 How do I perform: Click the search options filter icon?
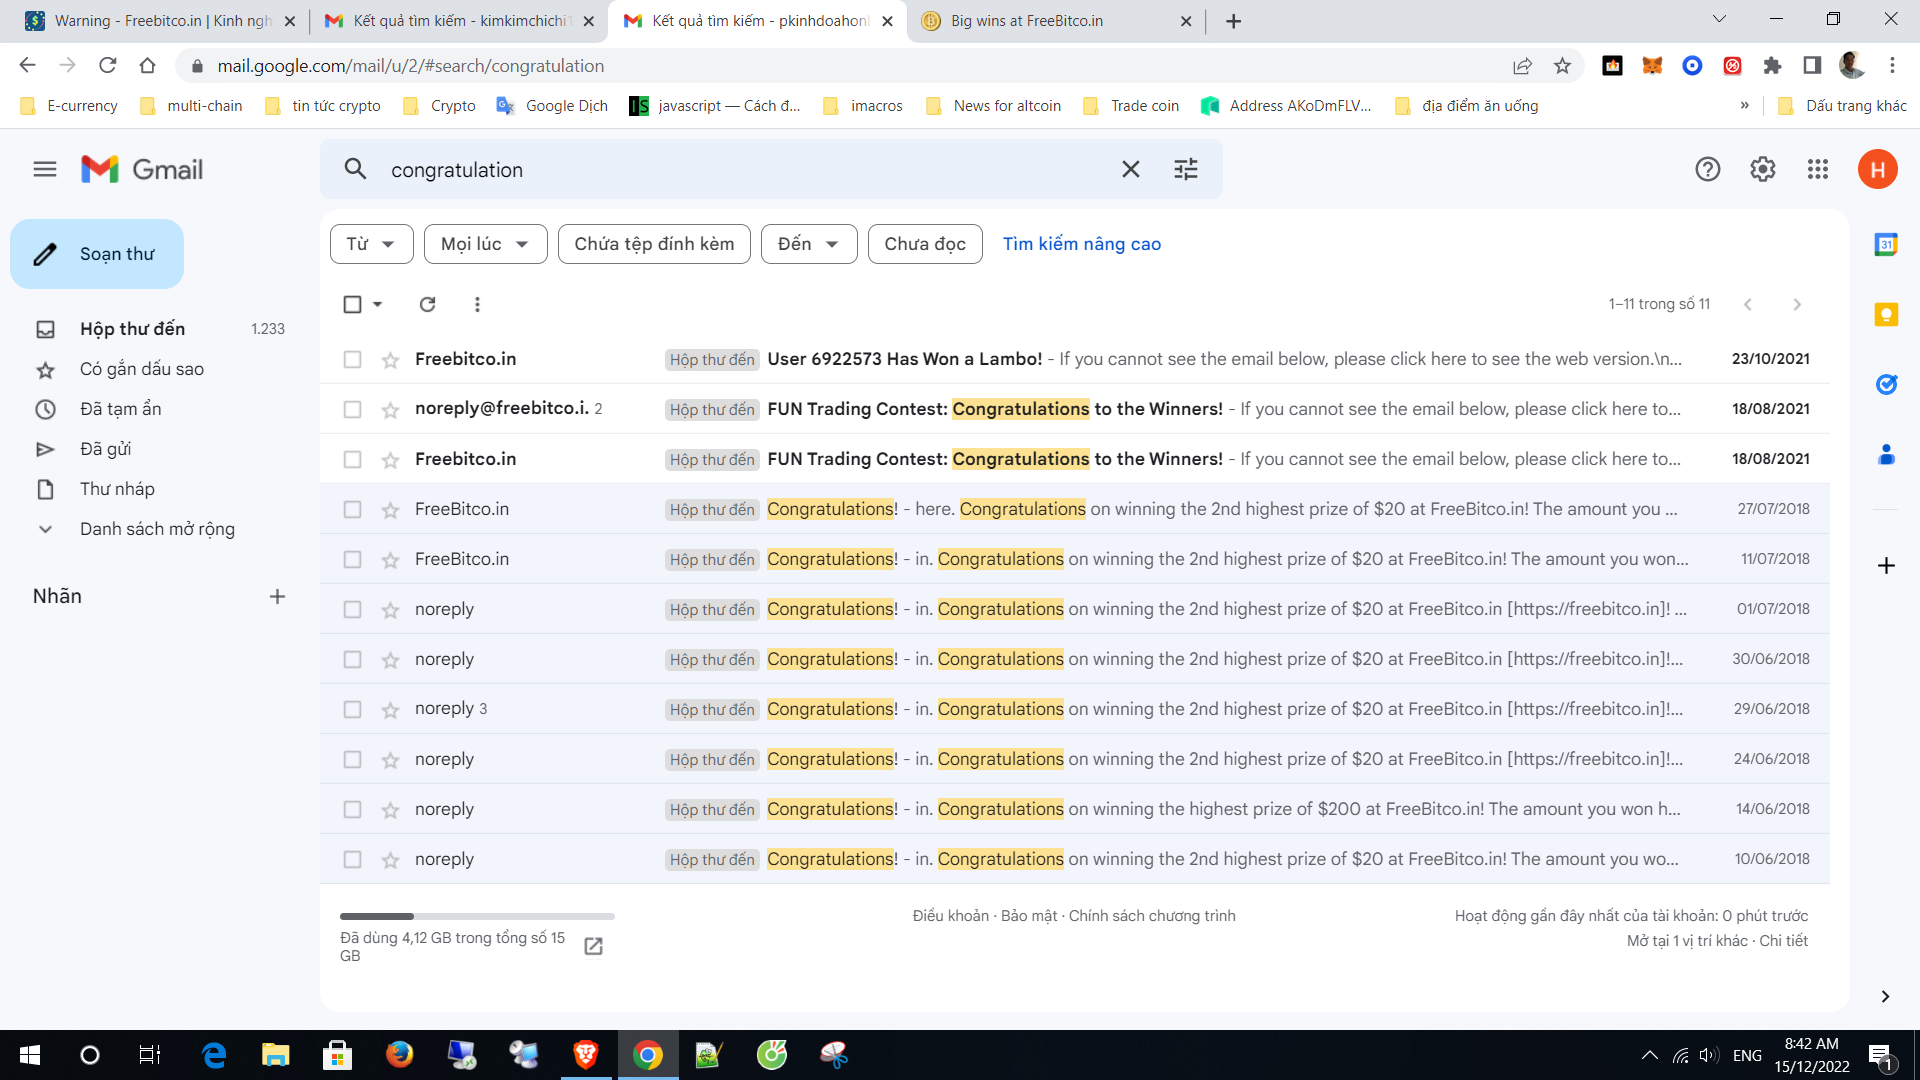point(1186,169)
